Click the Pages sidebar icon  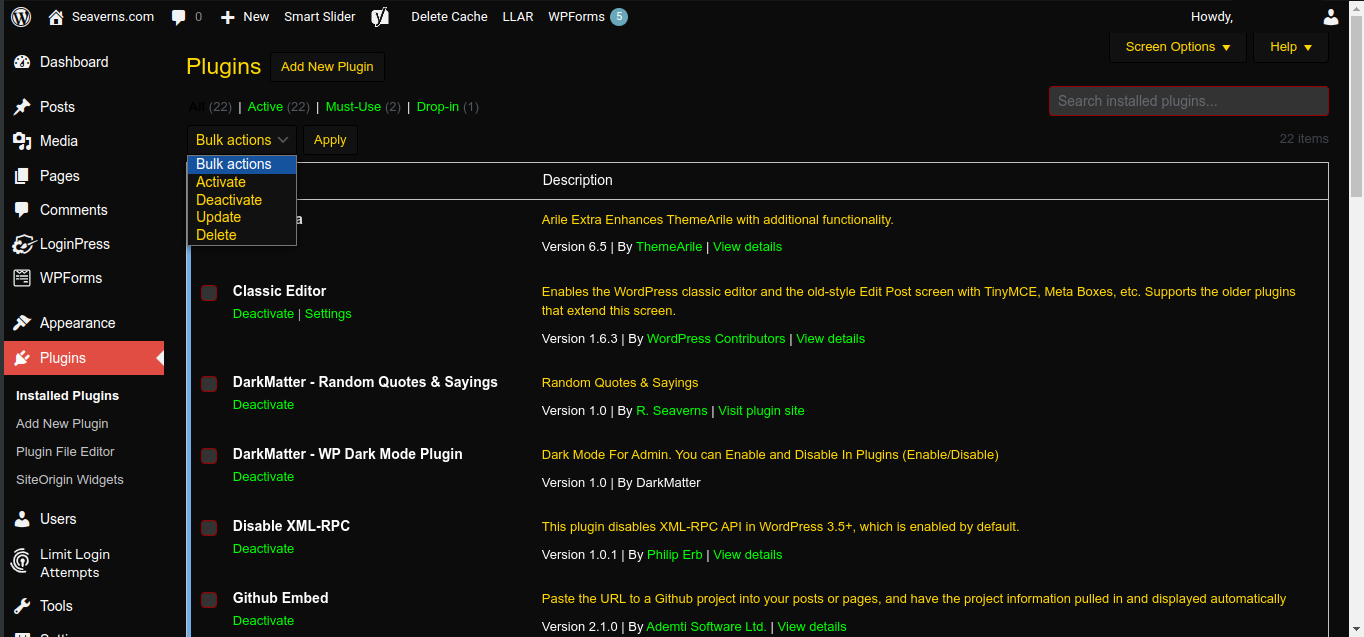pyautogui.click(x=22, y=176)
